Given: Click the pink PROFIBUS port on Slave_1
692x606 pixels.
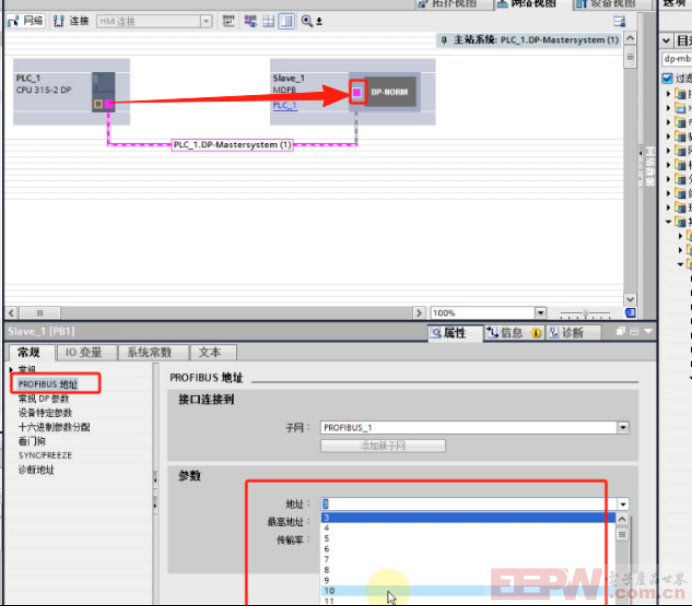Looking at the screenshot, I should pos(357,92).
